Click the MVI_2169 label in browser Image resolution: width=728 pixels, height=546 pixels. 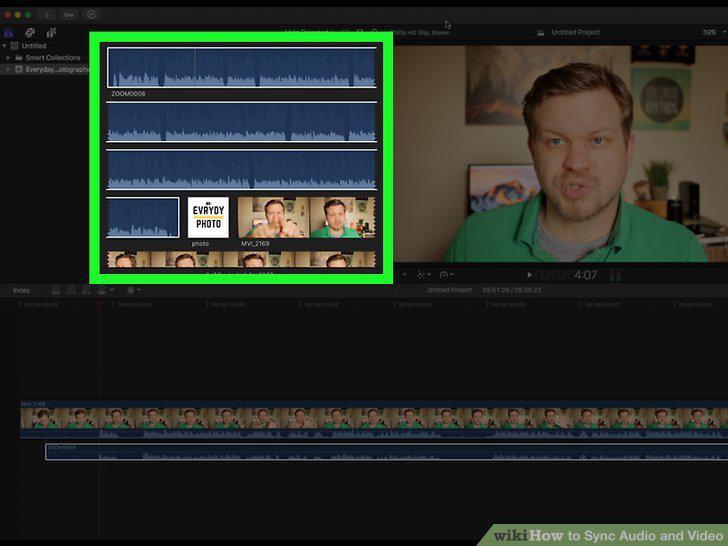(x=255, y=243)
